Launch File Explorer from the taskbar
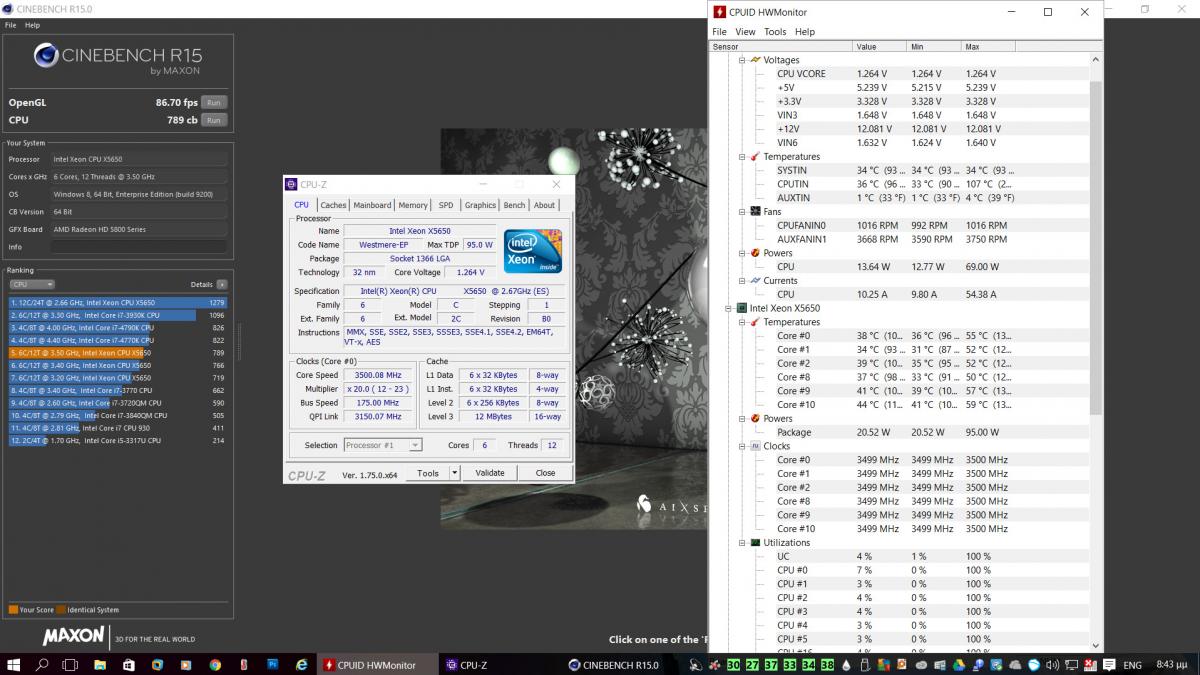 pos(100,664)
